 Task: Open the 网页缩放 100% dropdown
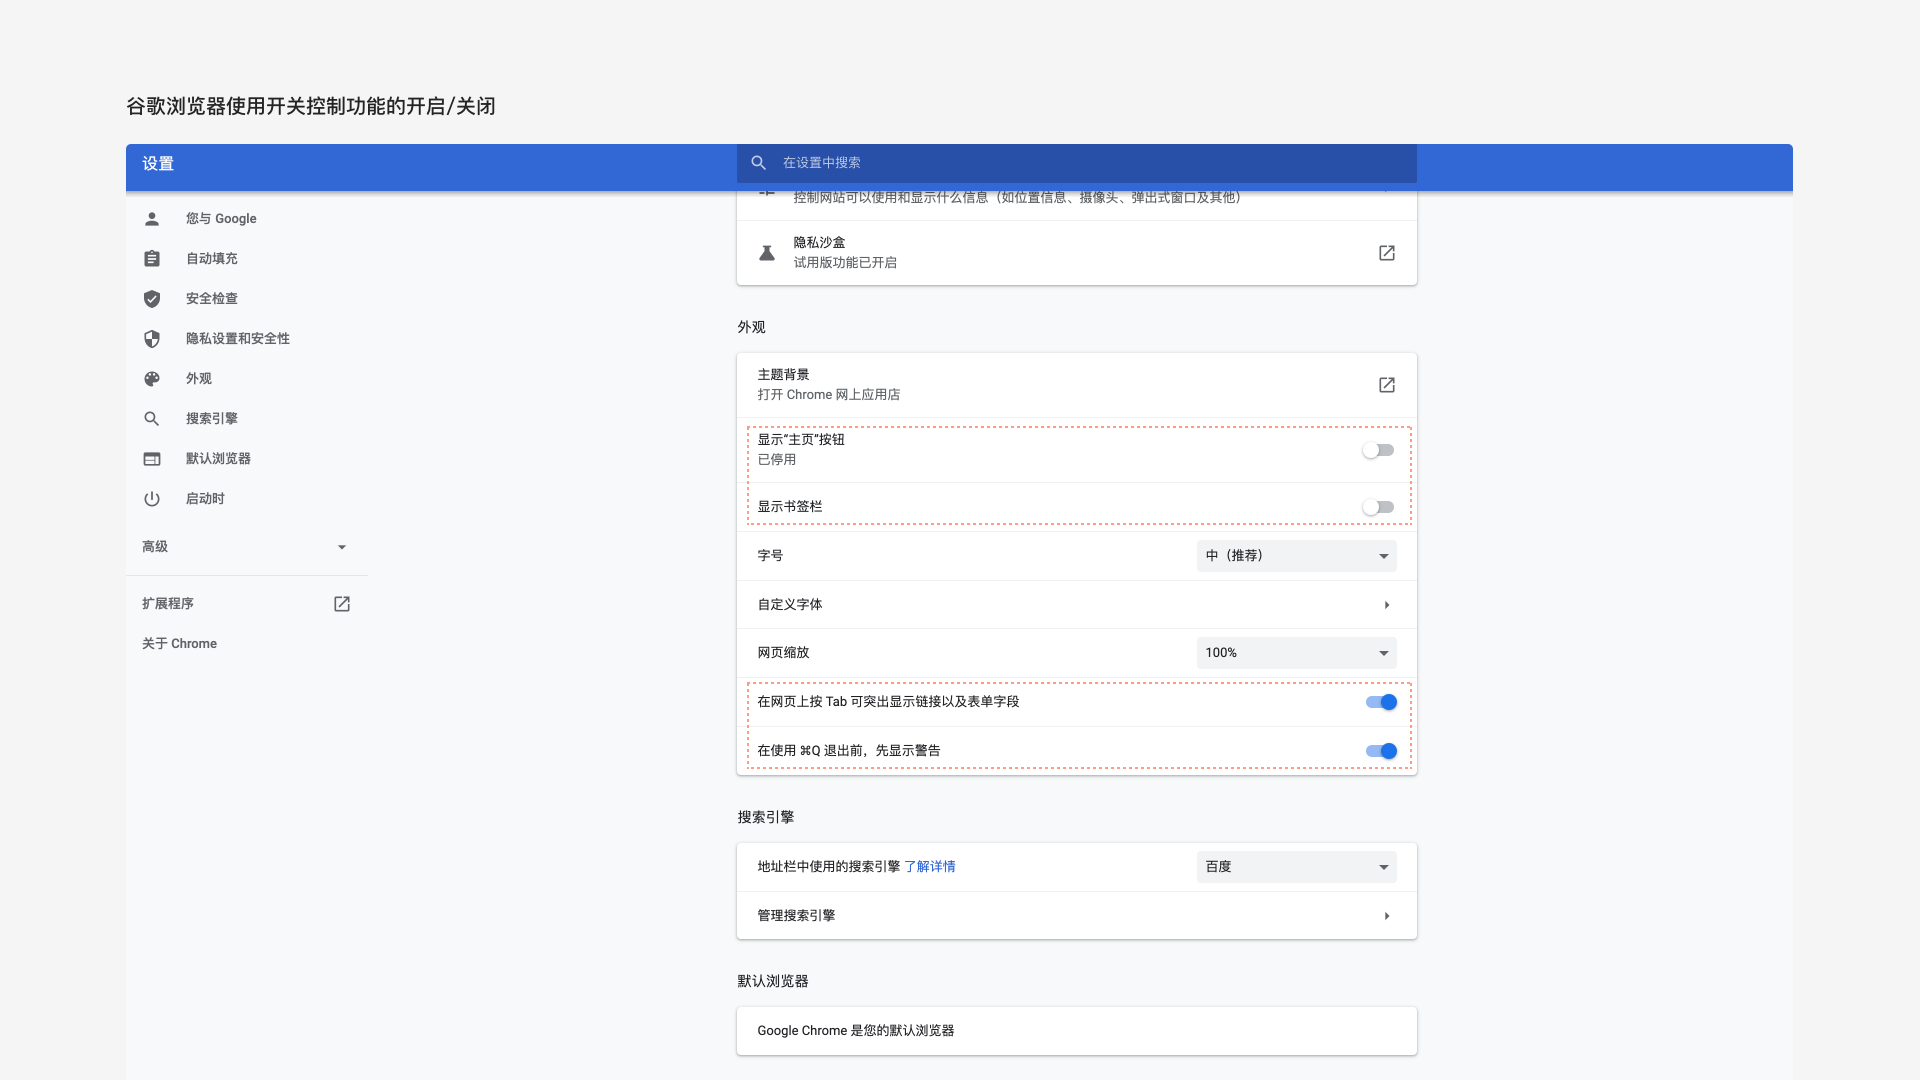point(1296,653)
